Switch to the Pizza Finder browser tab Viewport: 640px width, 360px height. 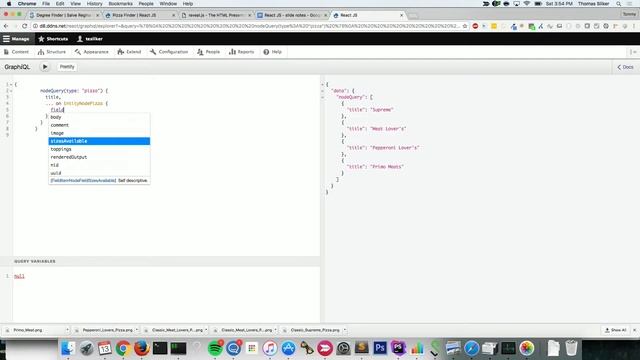(139, 15)
